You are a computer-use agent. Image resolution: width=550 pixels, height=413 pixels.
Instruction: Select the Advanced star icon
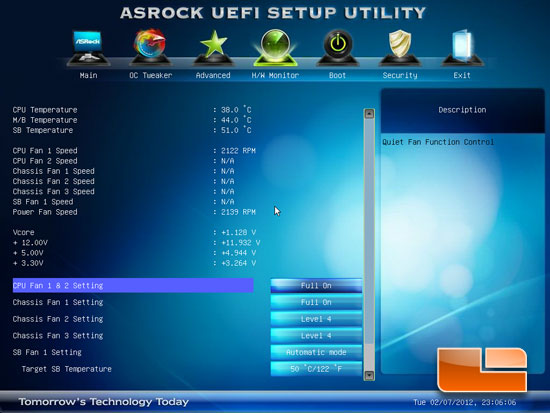pyautogui.click(x=213, y=48)
